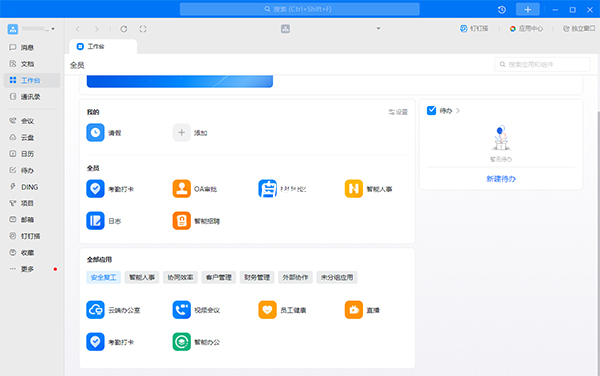The width and height of the screenshot is (600, 376).
Task: Click the 新建待办 link
Action: click(x=501, y=179)
